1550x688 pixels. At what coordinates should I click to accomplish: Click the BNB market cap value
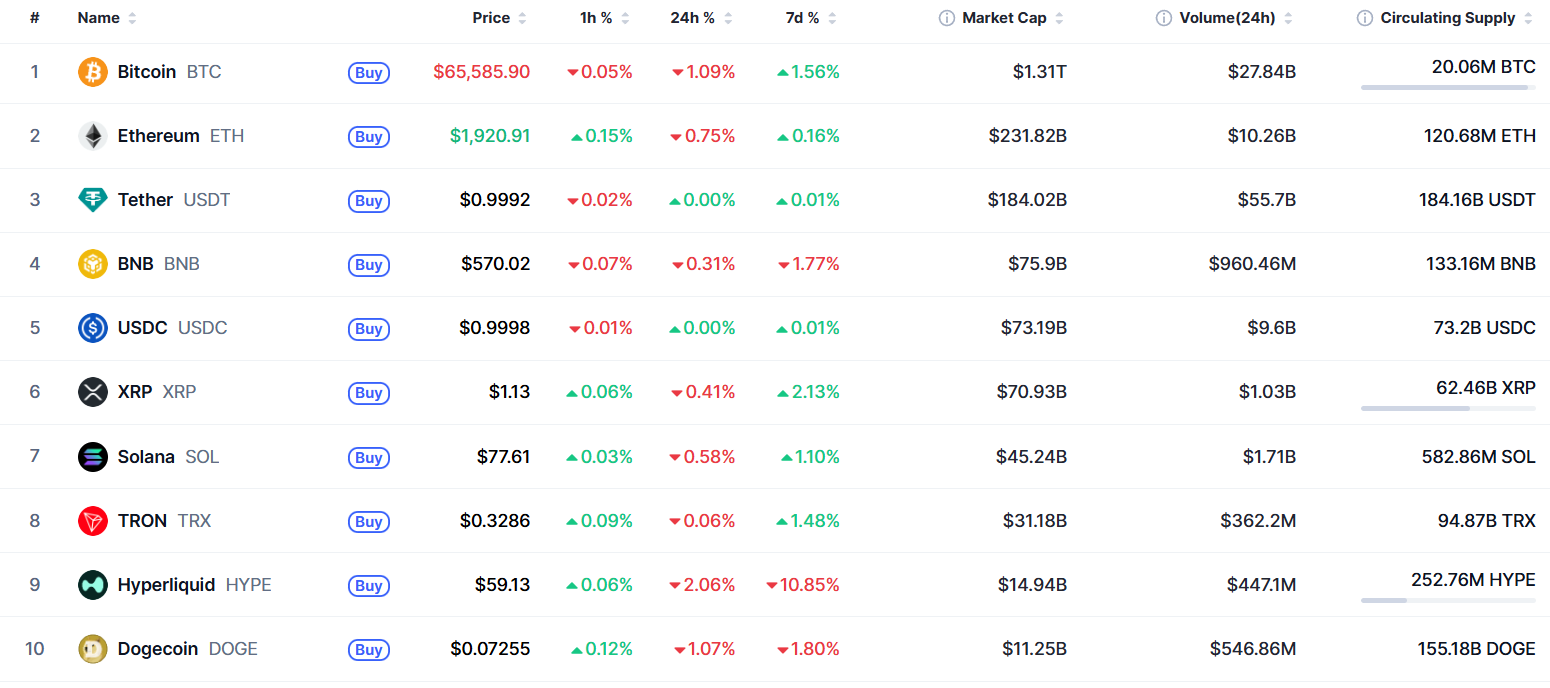pyautogui.click(x=1037, y=264)
